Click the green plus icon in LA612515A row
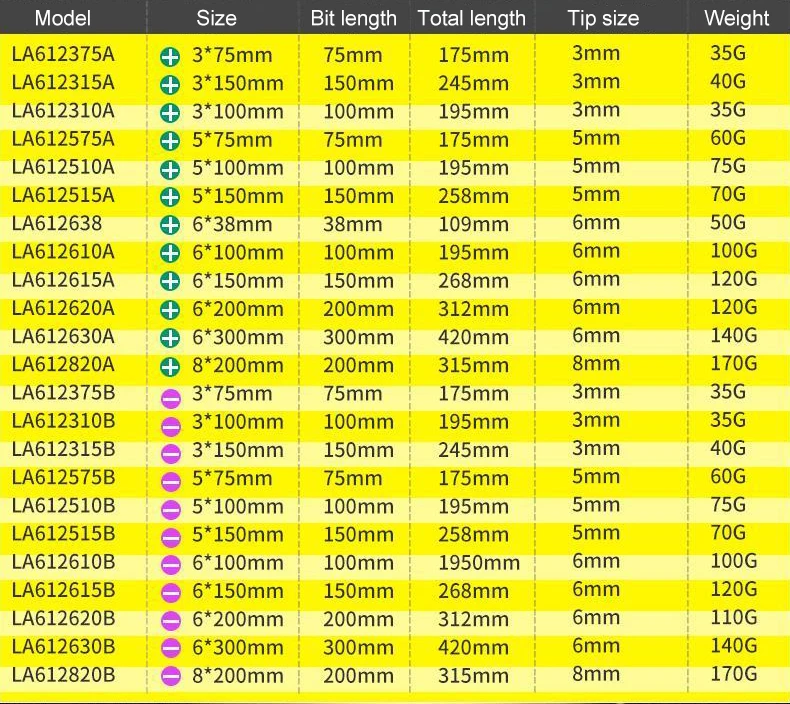The width and height of the screenshot is (790, 704). coord(170,198)
